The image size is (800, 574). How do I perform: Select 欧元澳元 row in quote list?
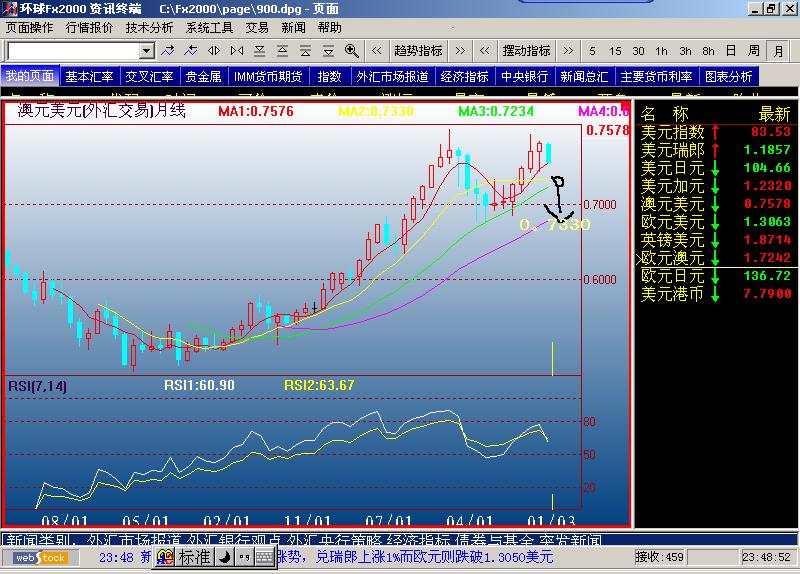pyautogui.click(x=716, y=258)
